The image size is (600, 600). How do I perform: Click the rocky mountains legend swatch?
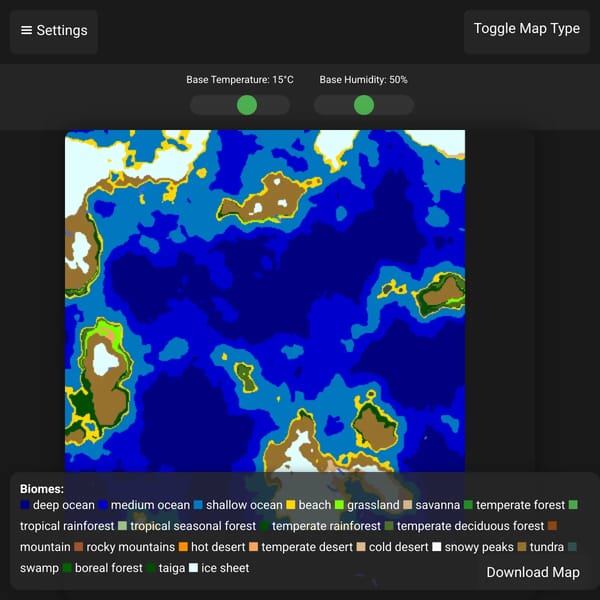78,547
